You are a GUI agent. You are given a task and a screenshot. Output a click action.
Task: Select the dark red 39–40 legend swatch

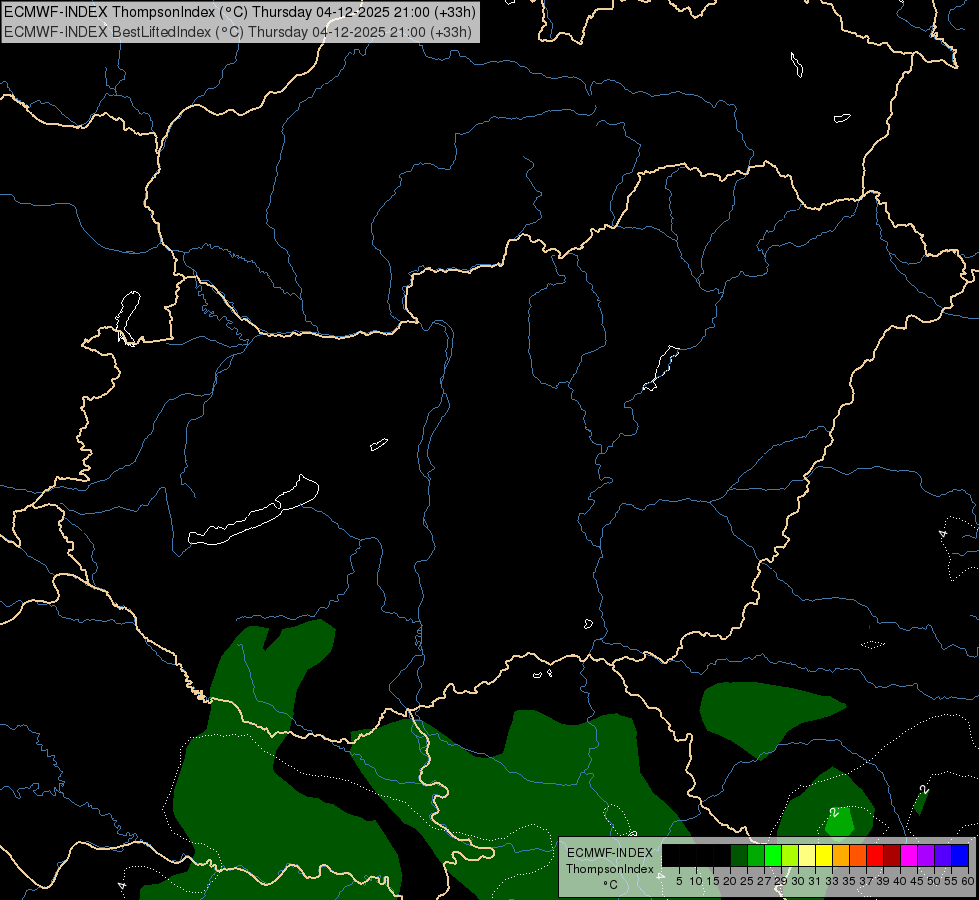pos(892,855)
